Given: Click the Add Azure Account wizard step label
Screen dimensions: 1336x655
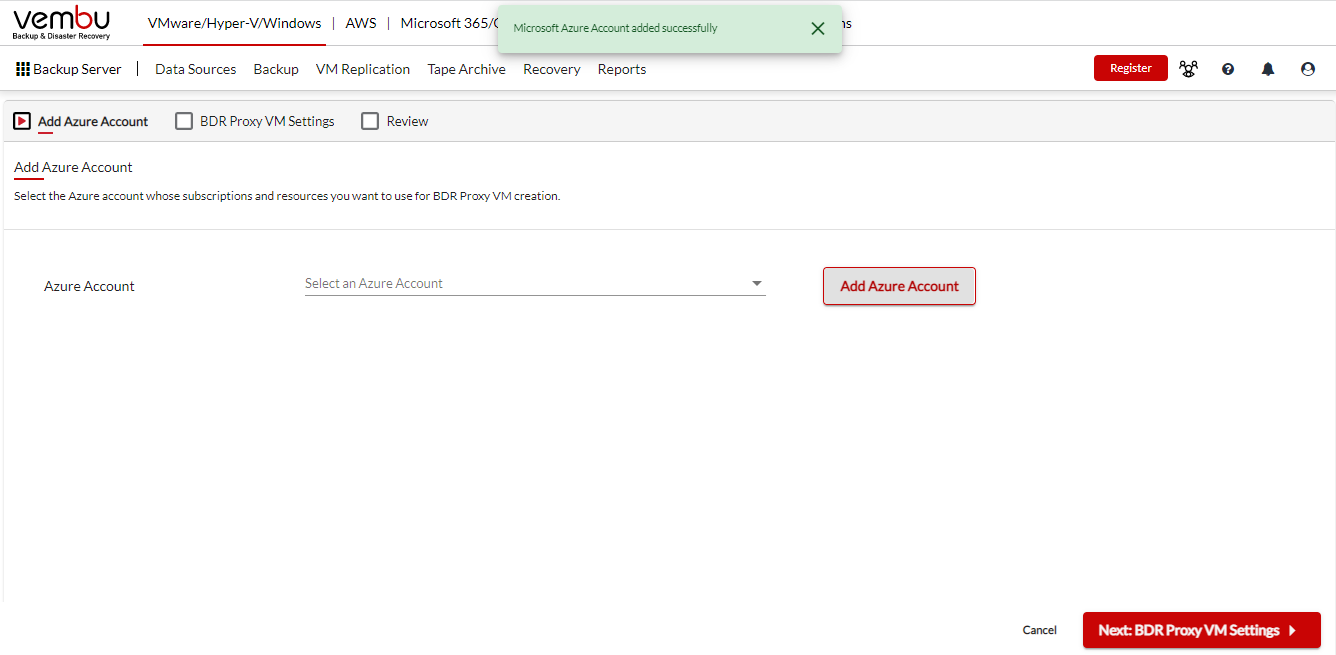Looking at the screenshot, I should click(x=93, y=121).
